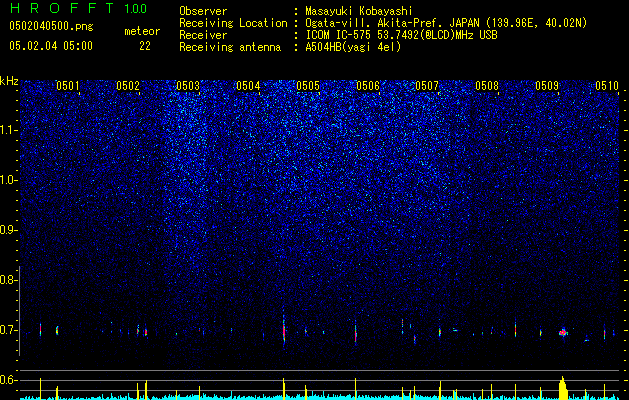
Task: Click the HROFFT program title
Action: tap(63, 8)
